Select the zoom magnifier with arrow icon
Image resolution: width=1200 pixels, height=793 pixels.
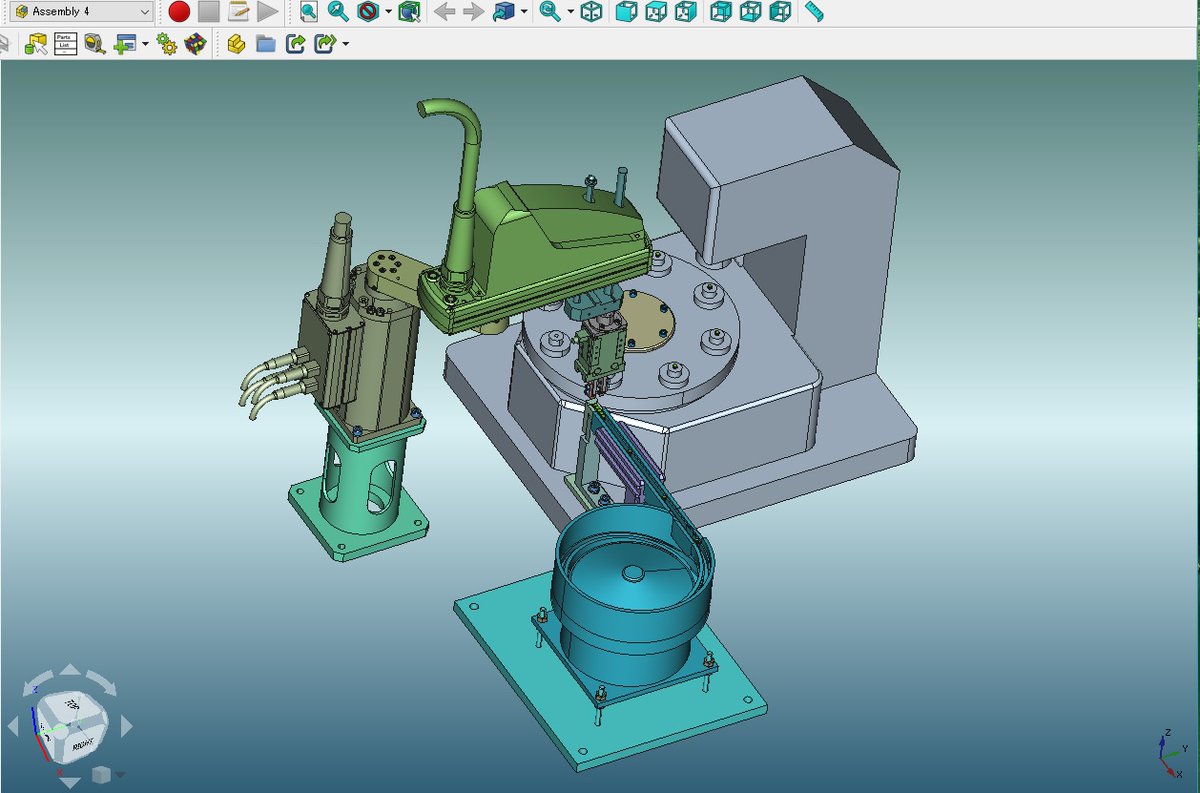click(x=339, y=12)
